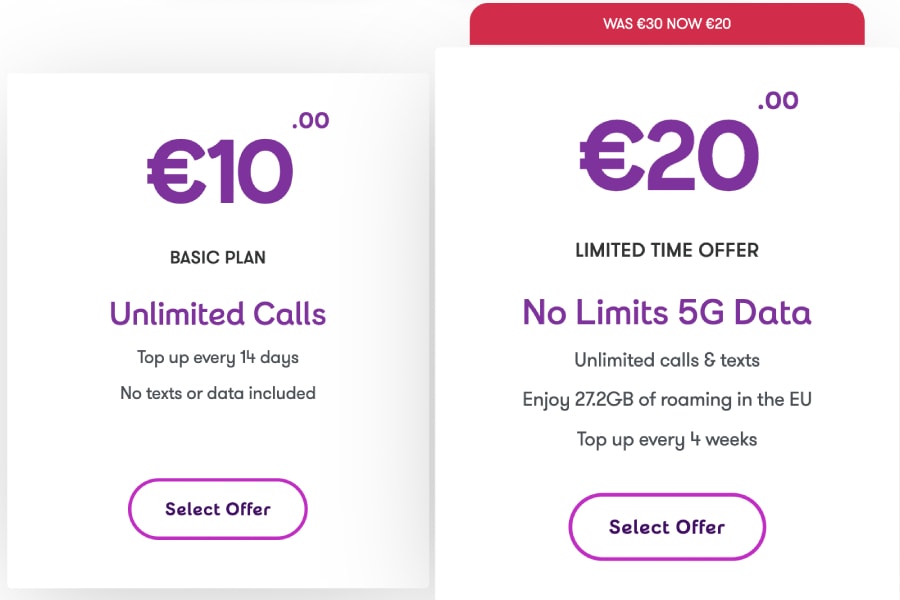Click Select Offer on the €20 plan
This screenshot has width=900, height=600.
(x=667, y=527)
